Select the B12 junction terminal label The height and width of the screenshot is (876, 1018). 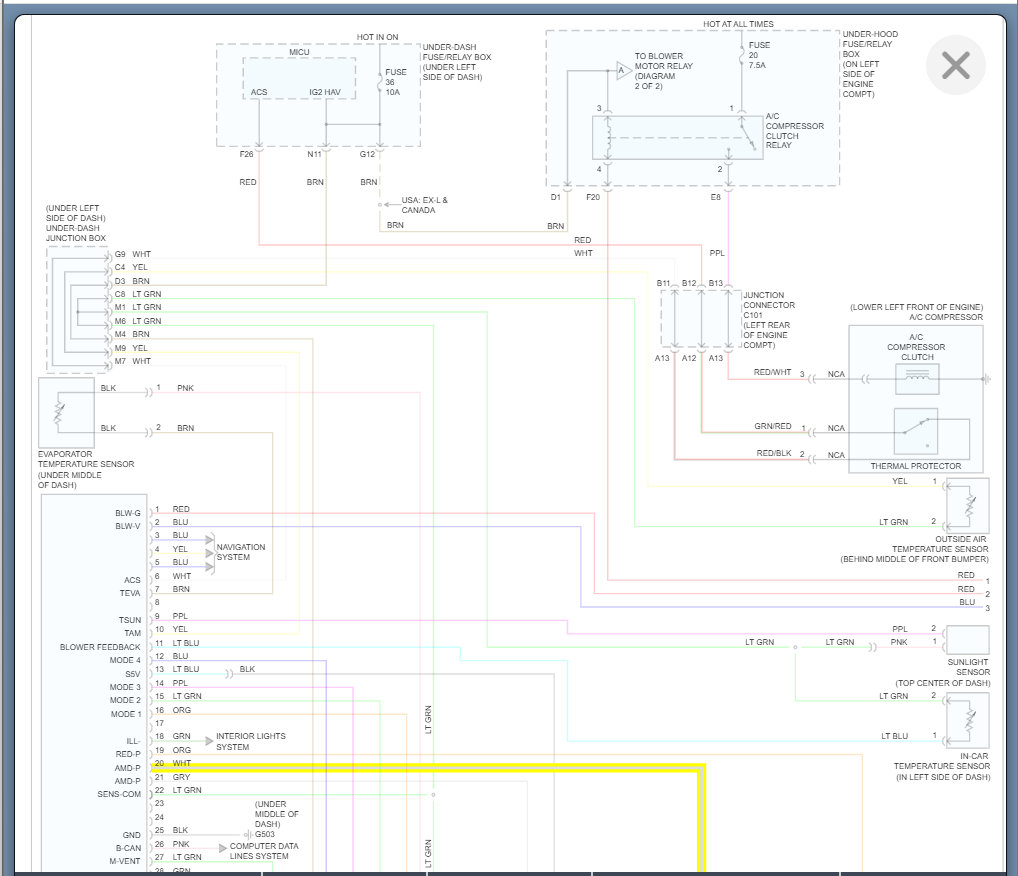tap(689, 283)
